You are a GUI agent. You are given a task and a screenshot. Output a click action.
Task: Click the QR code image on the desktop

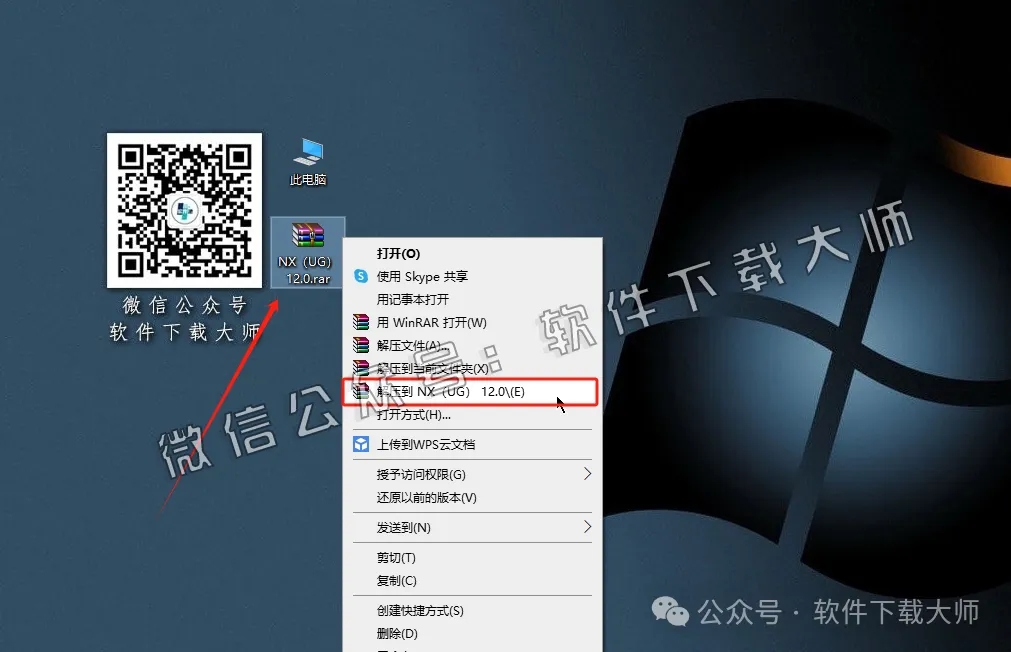(x=184, y=210)
